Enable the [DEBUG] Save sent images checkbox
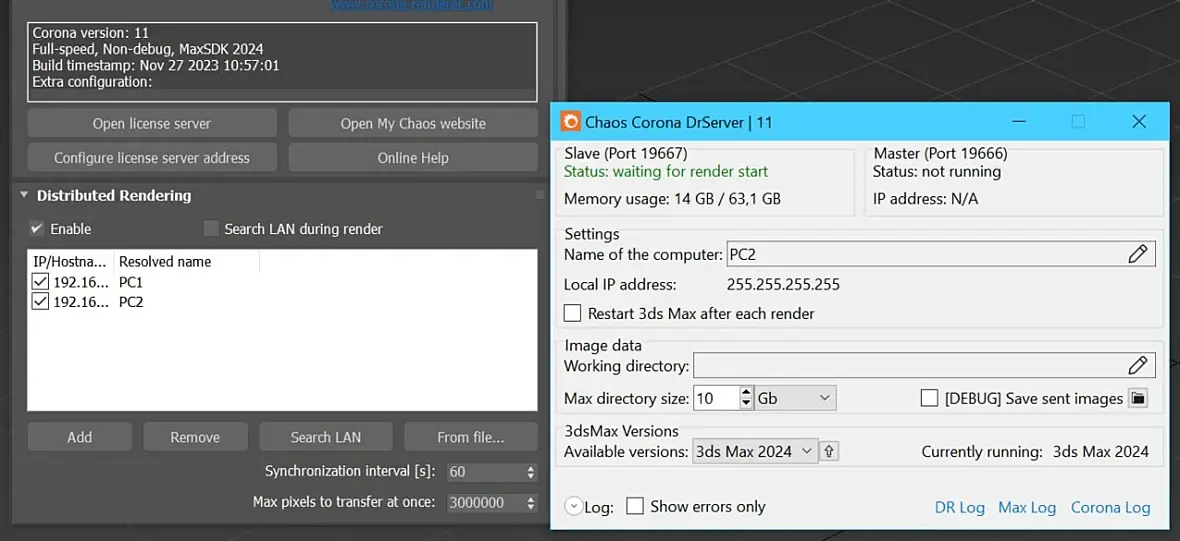The width and height of the screenshot is (1180, 541). coord(929,398)
